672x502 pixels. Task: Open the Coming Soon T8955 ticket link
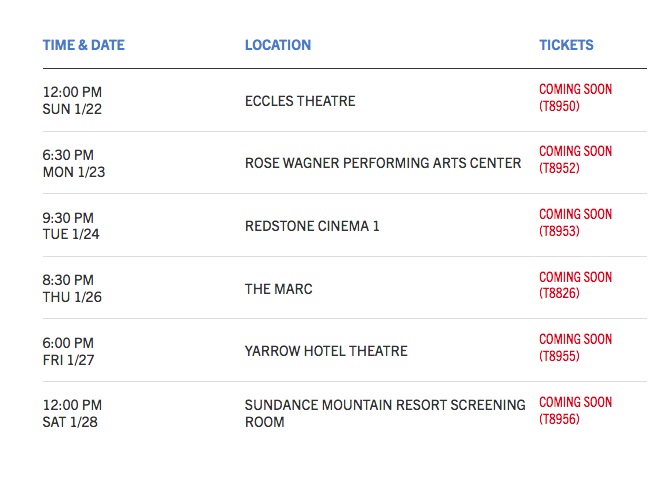pos(575,348)
